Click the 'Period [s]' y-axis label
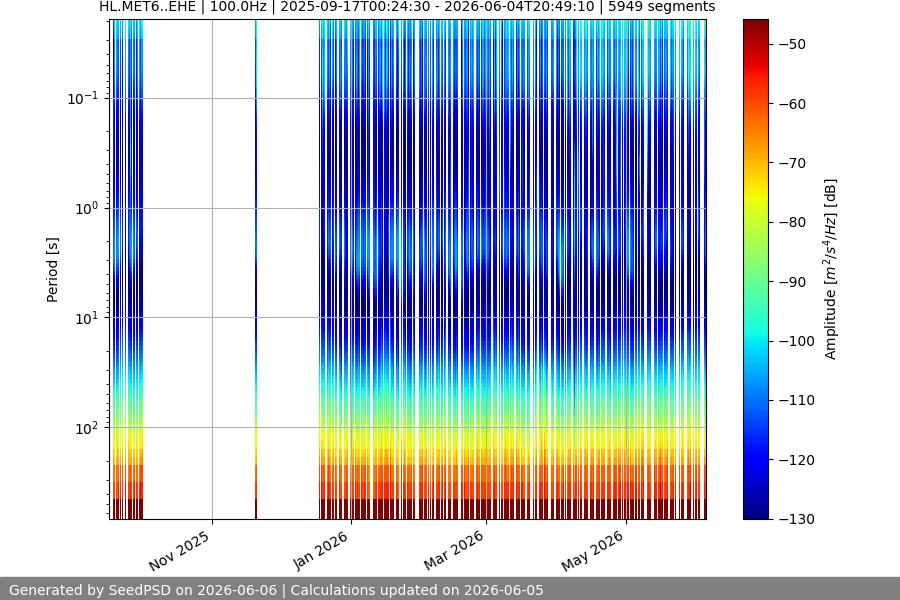Viewport: 900px width, 600px height. pos(52,270)
